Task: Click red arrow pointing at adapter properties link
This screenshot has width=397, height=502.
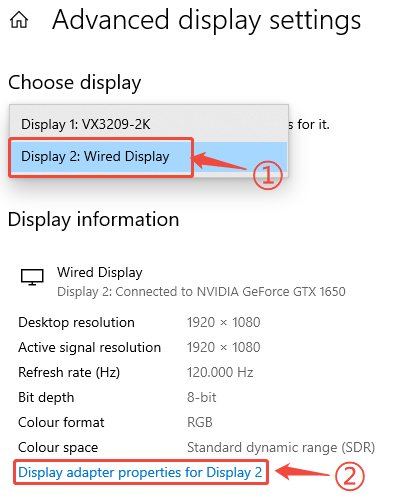Action: click(x=303, y=471)
